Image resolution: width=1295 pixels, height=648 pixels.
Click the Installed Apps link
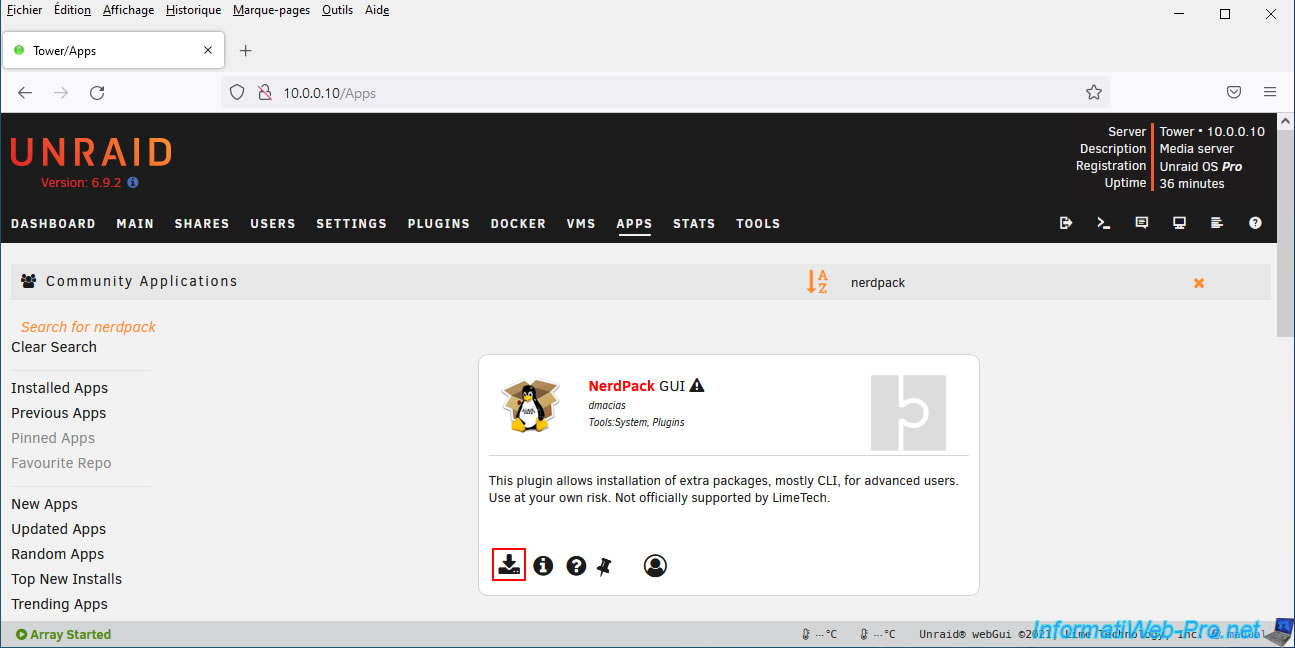point(59,388)
